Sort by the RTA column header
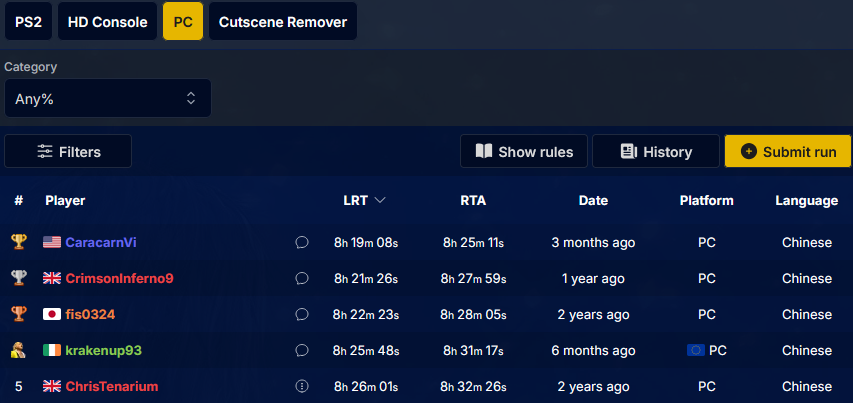This screenshot has width=853, height=403. (x=473, y=201)
